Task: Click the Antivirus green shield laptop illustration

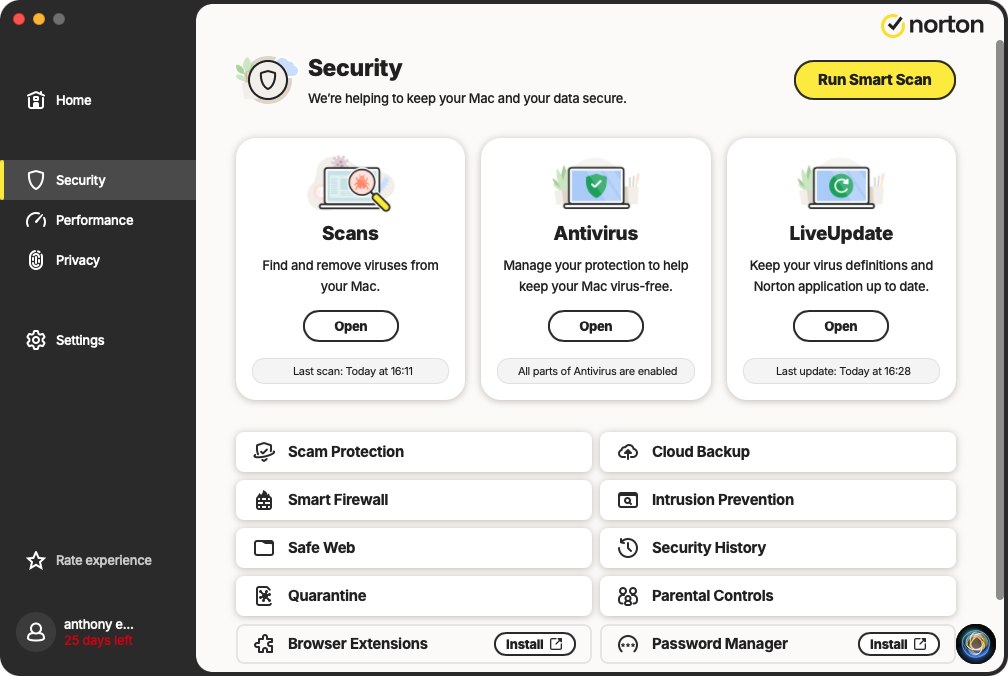Action: [x=596, y=184]
